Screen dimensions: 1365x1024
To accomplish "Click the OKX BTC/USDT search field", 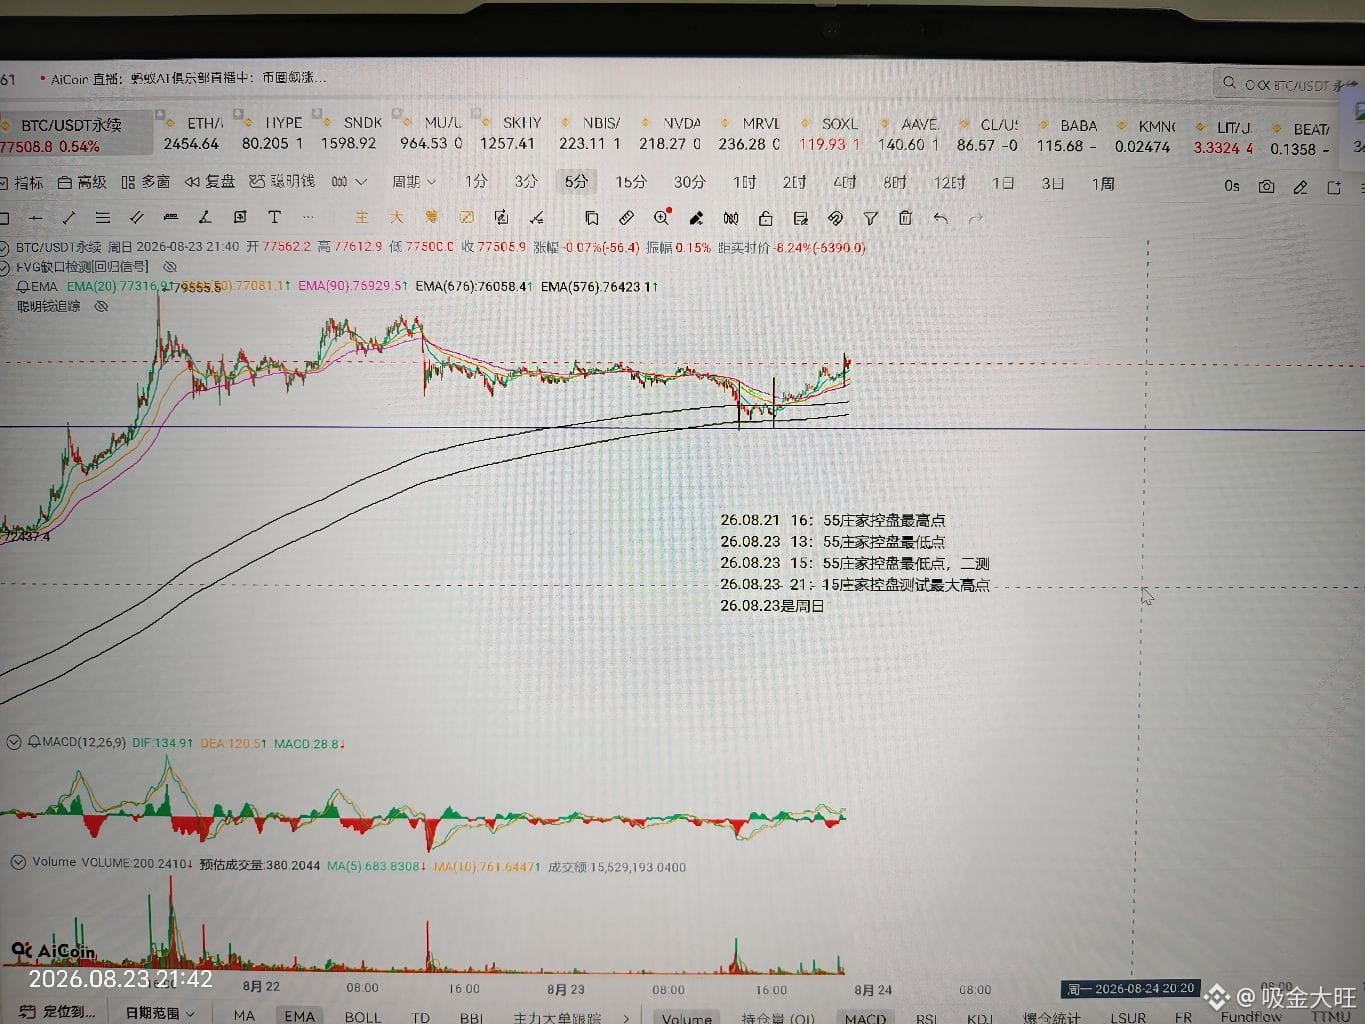I will (x=1288, y=84).
